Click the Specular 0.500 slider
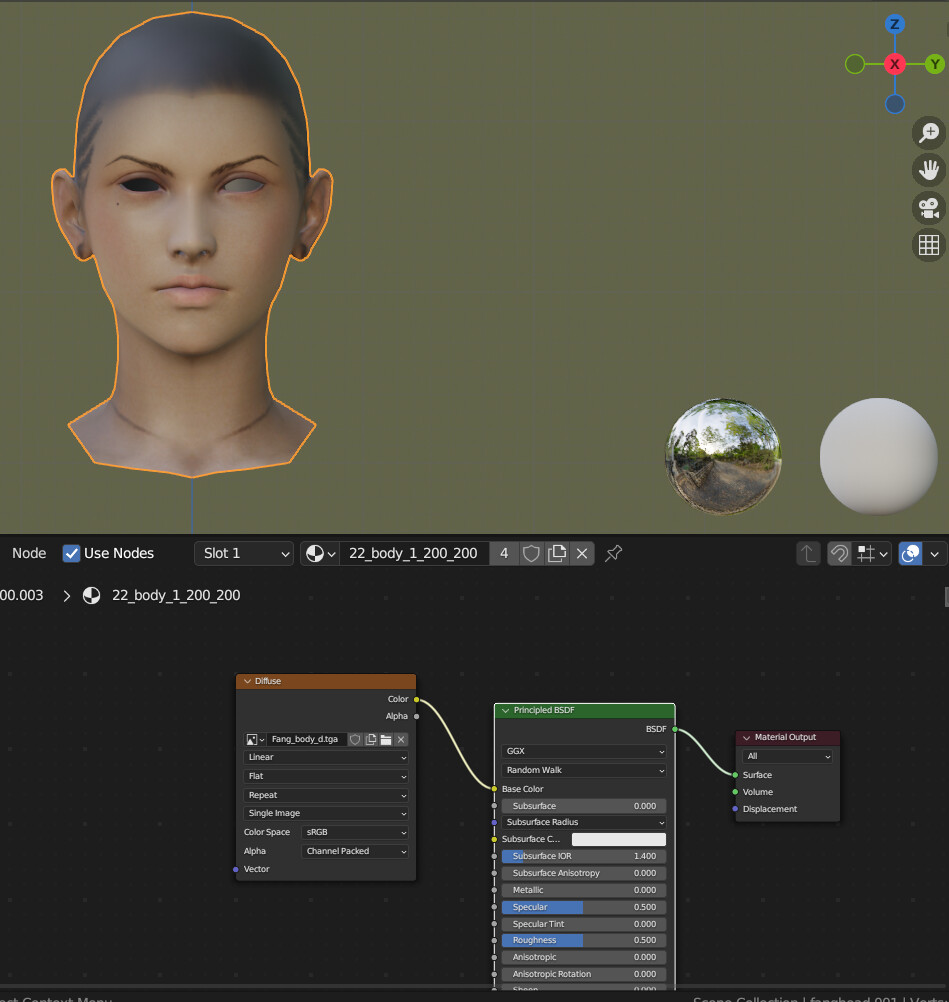The width and height of the screenshot is (949, 1002). pos(583,907)
